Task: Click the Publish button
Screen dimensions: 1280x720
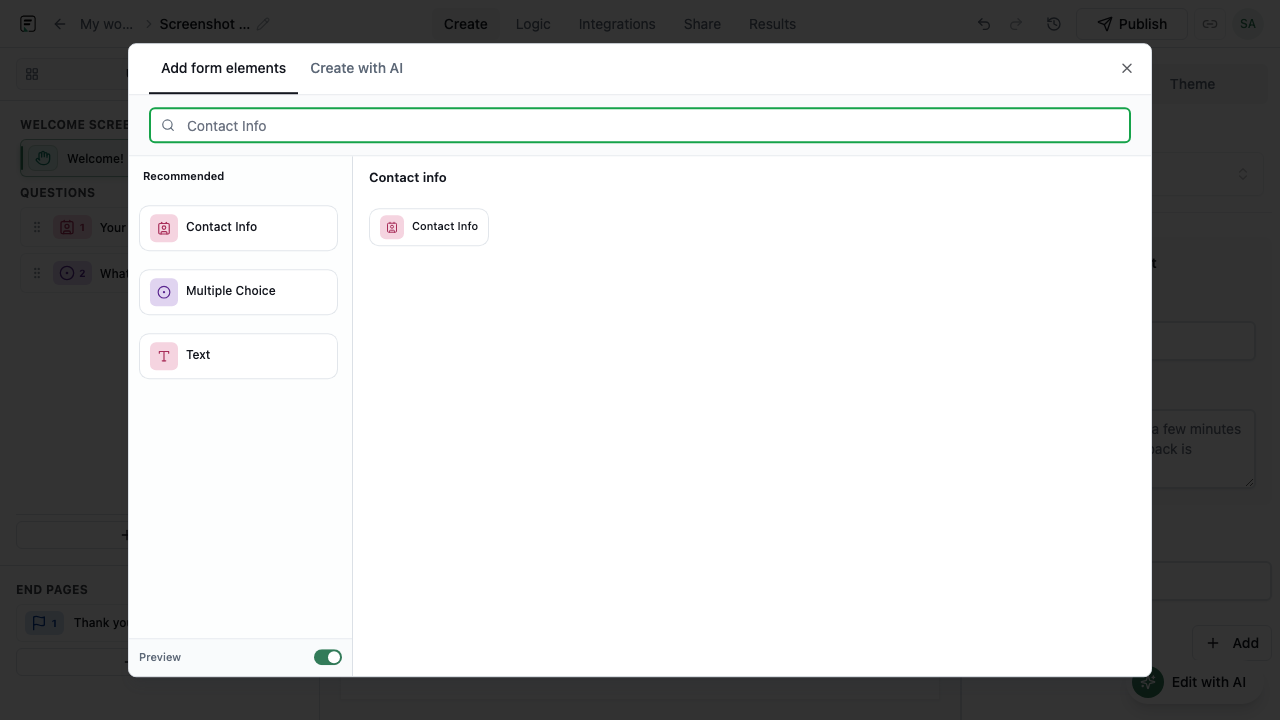Action: click(x=1132, y=24)
